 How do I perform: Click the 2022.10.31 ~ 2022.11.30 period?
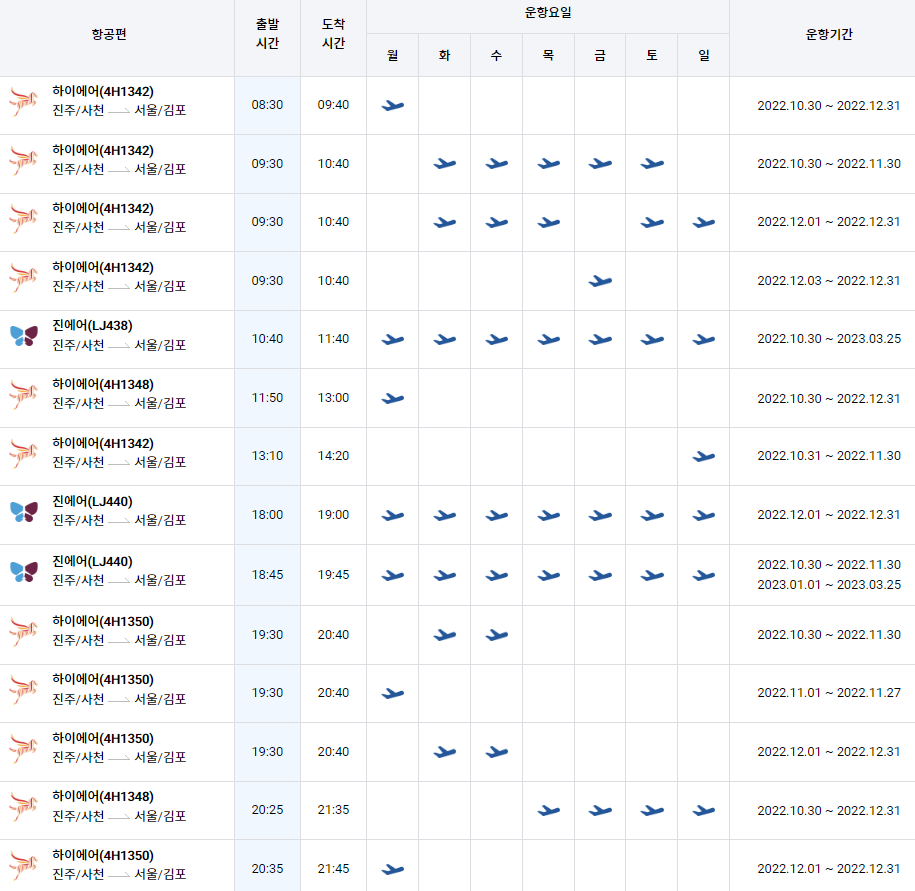pos(829,456)
